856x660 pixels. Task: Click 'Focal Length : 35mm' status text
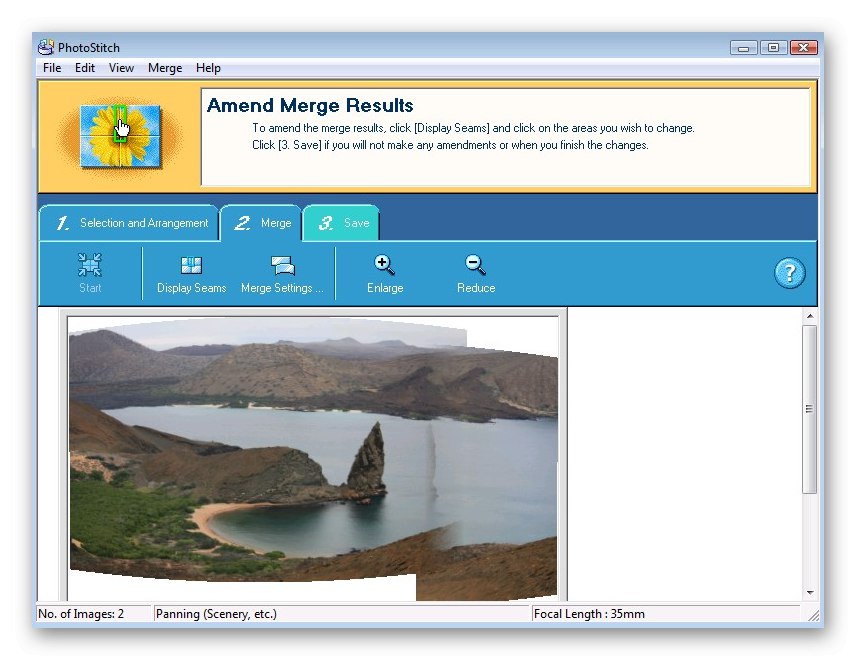[x=589, y=614]
